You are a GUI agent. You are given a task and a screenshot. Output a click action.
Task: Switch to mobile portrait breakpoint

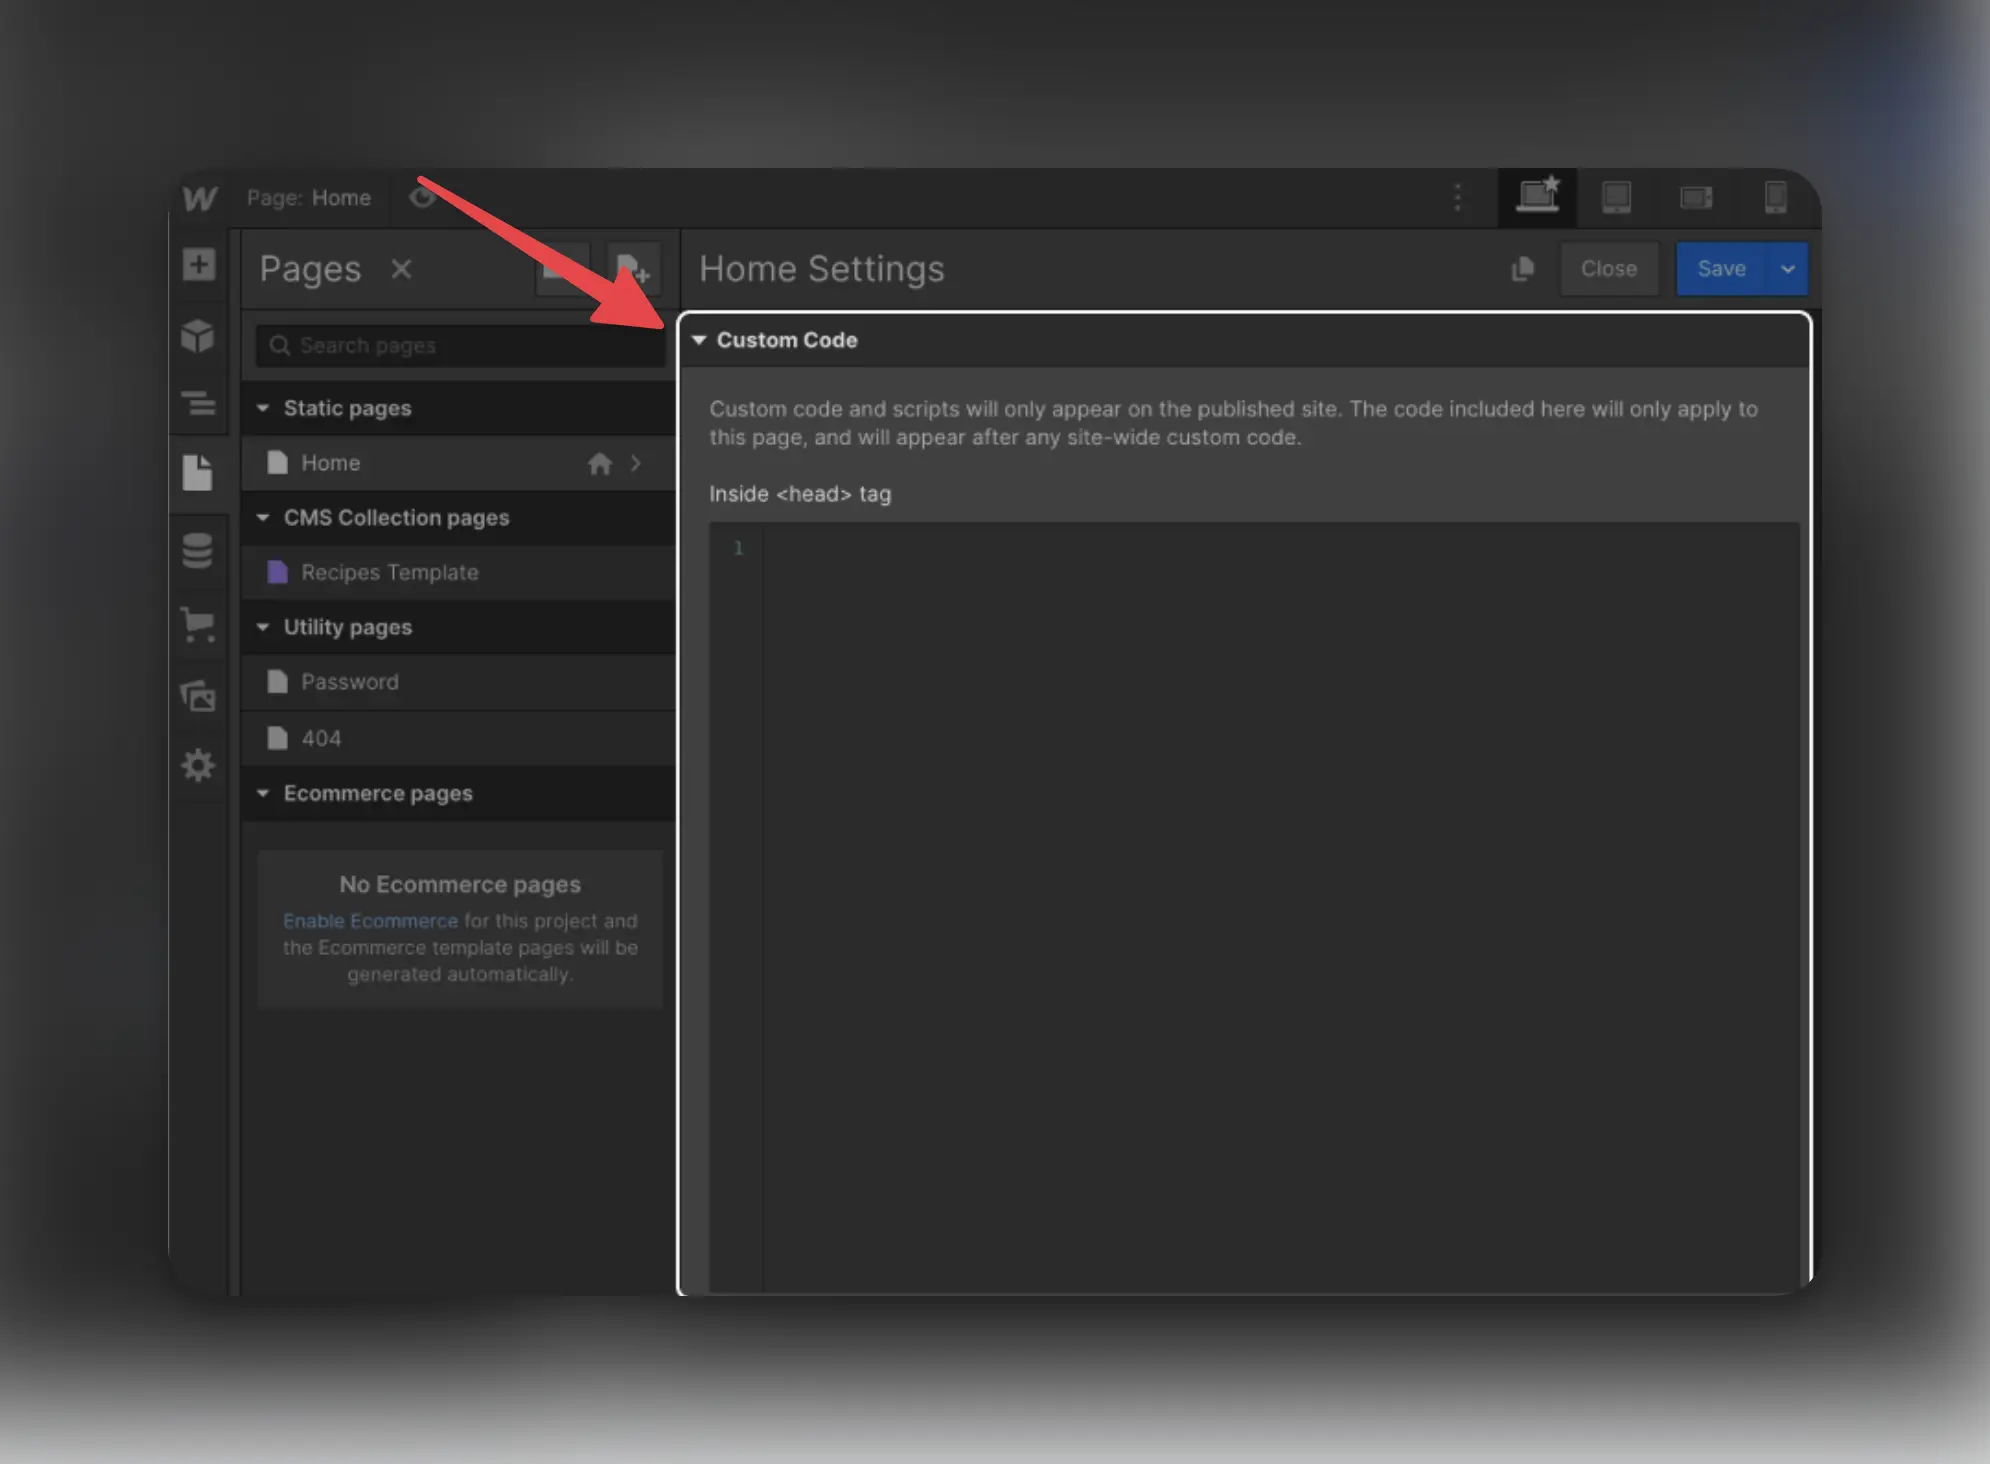coord(1776,197)
